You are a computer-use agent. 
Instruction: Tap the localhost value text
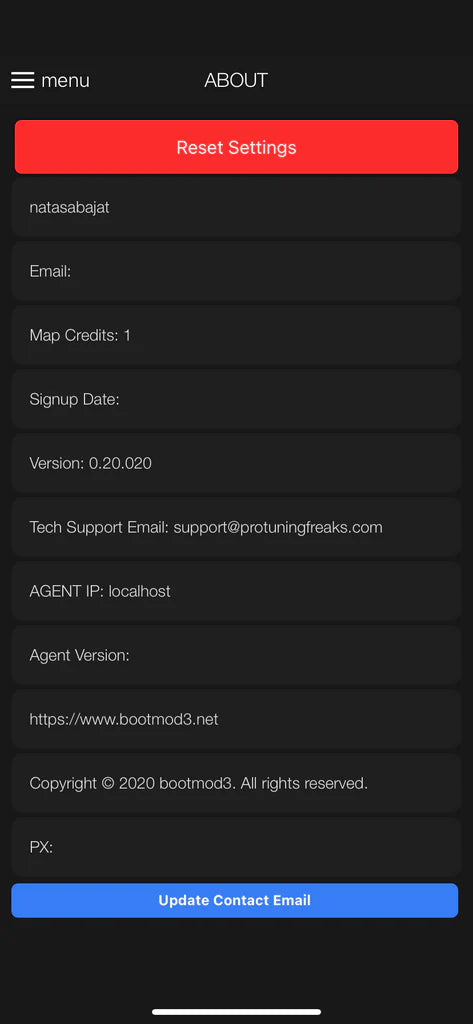point(140,592)
